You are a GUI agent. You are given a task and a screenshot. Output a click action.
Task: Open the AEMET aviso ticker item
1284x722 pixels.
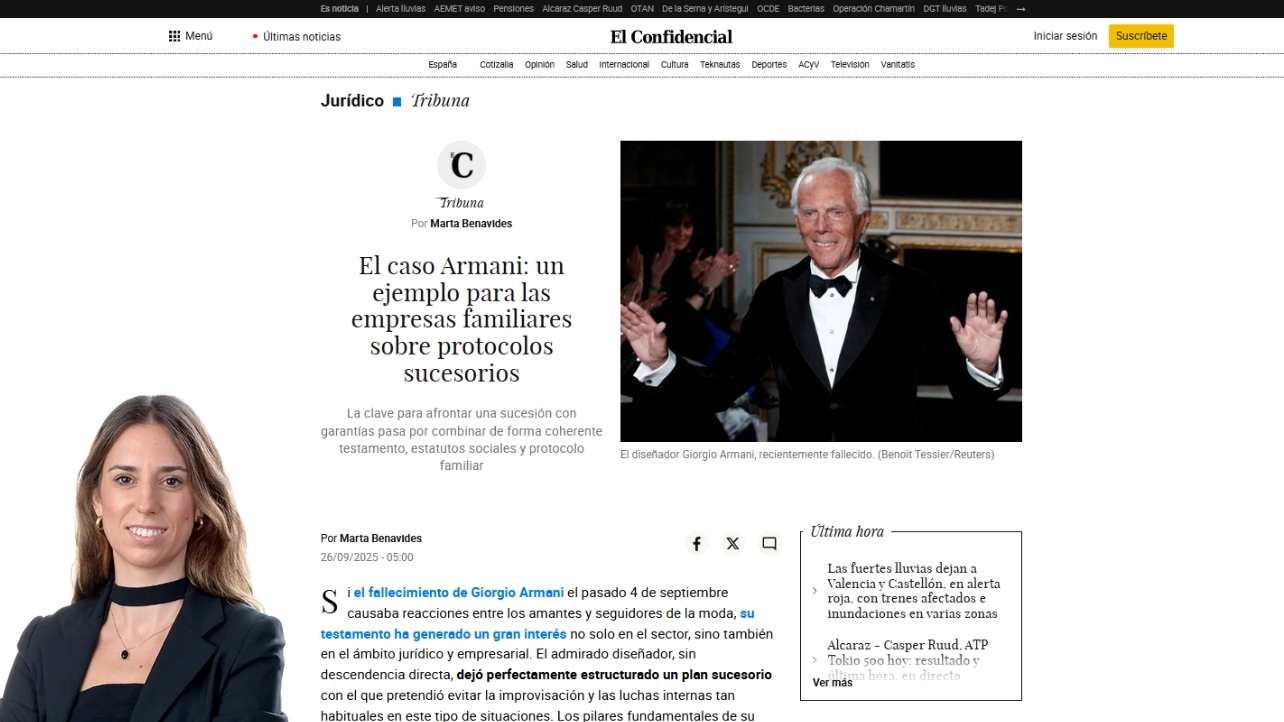click(x=457, y=8)
